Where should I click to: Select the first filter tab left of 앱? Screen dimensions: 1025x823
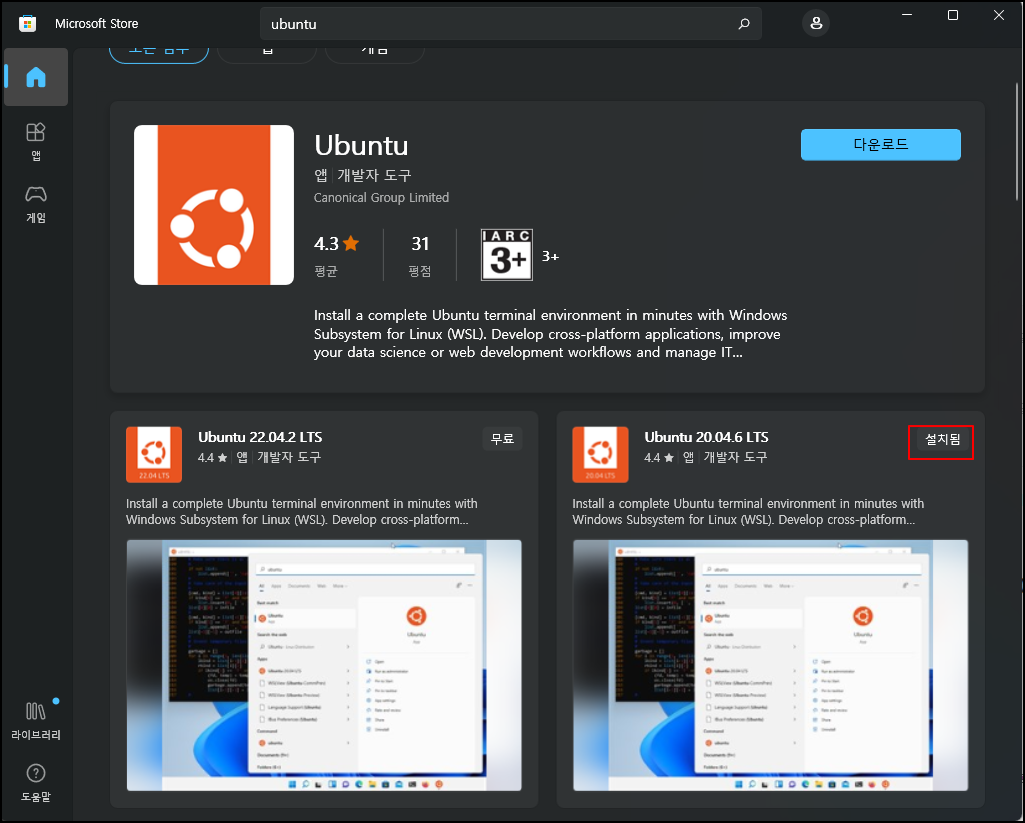point(159,52)
